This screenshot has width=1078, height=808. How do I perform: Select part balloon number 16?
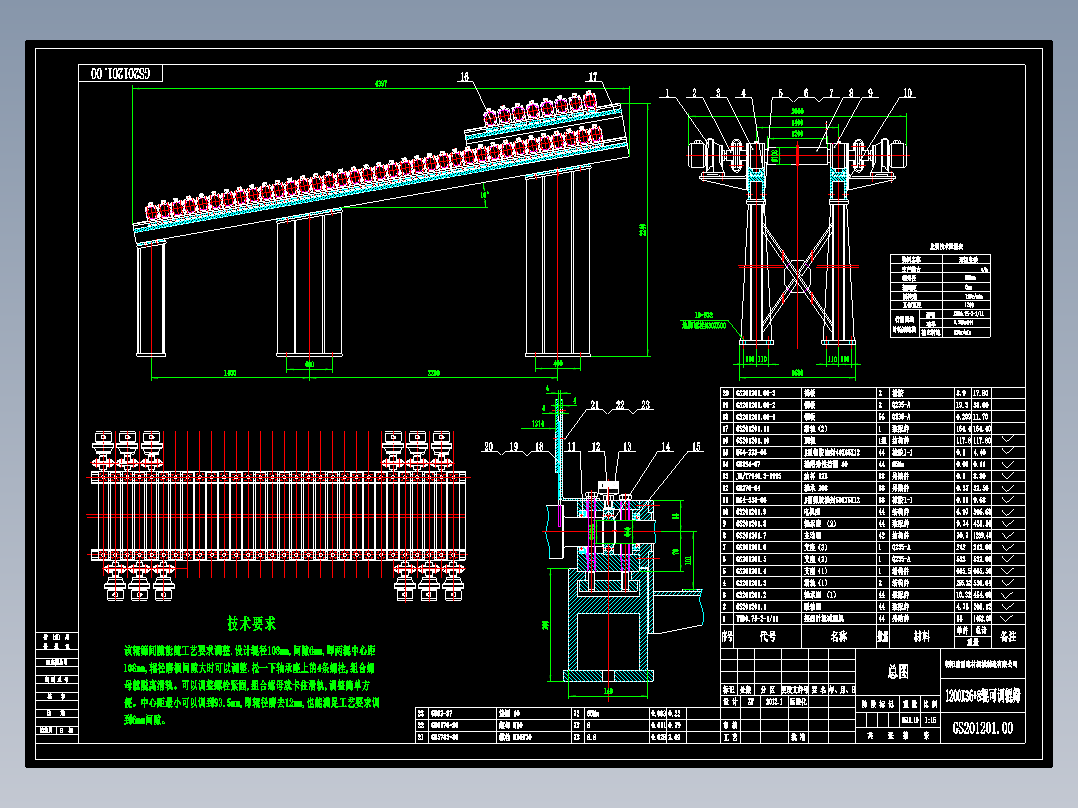point(464,77)
